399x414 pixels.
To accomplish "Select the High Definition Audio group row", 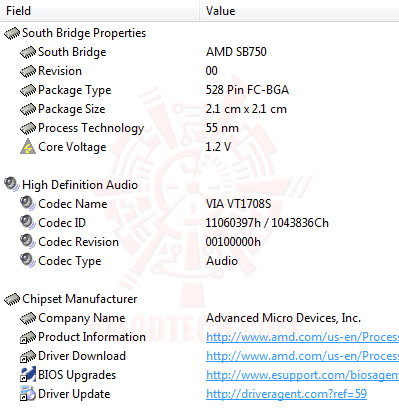I will coord(80,185).
